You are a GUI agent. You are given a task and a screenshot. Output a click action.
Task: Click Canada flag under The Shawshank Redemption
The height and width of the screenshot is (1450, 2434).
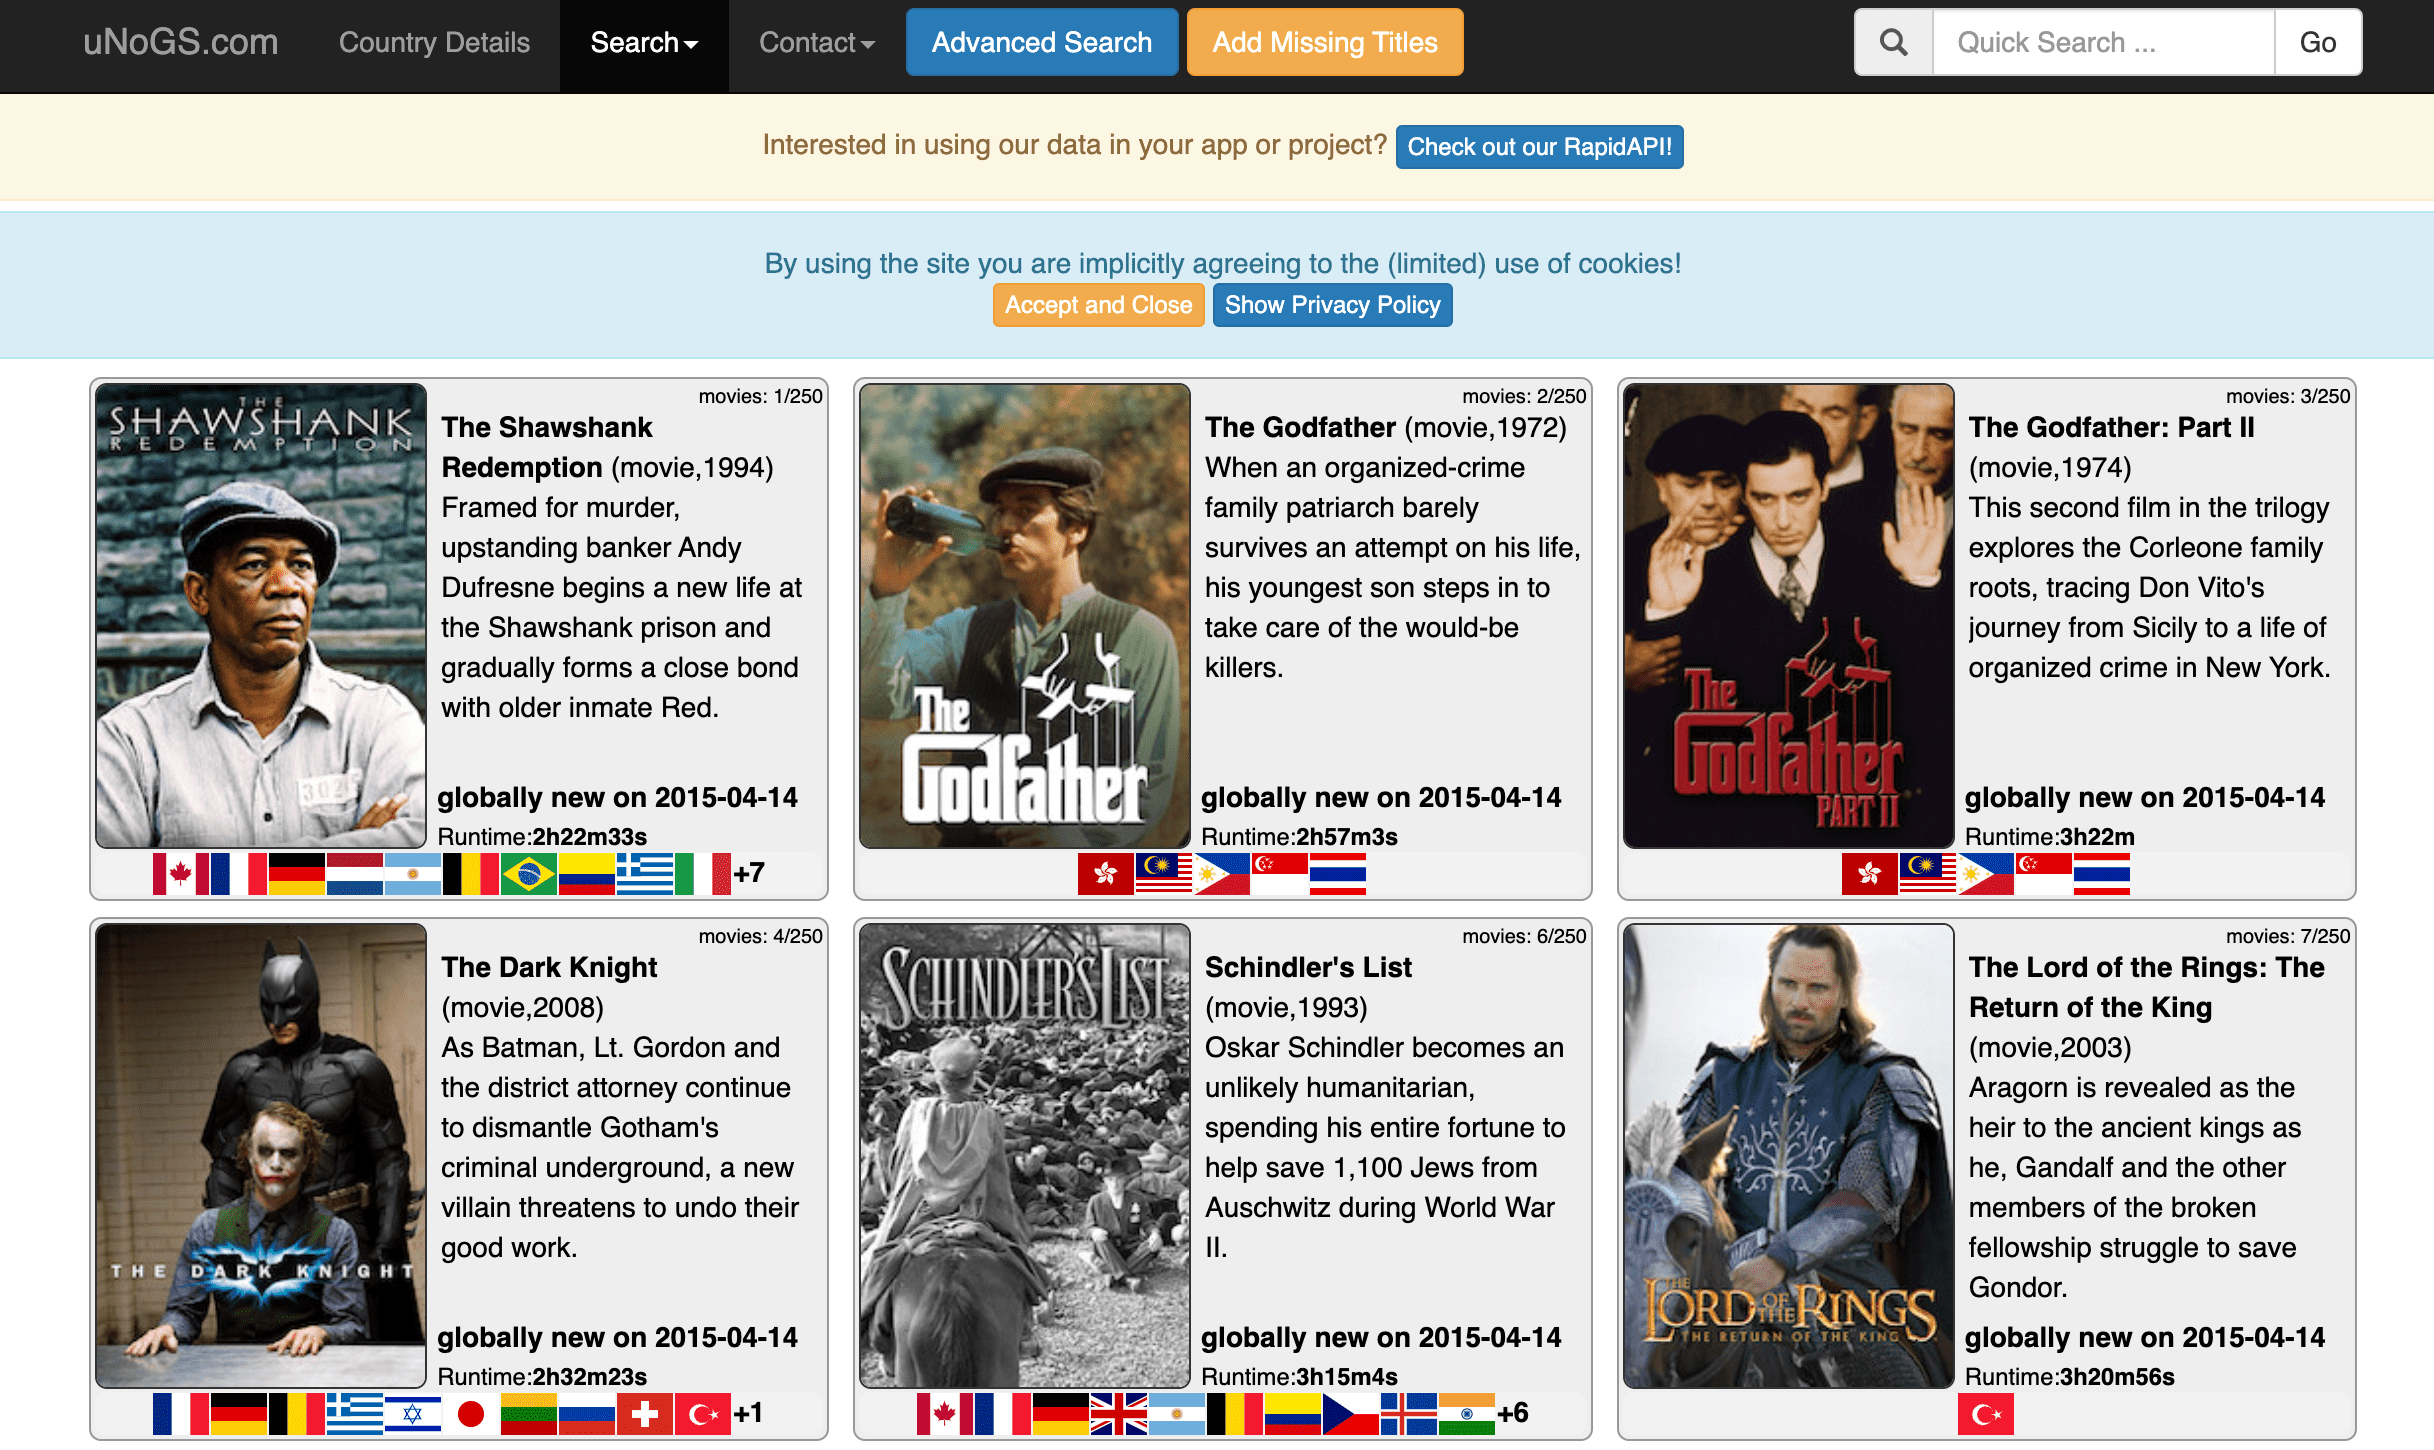click(x=181, y=874)
